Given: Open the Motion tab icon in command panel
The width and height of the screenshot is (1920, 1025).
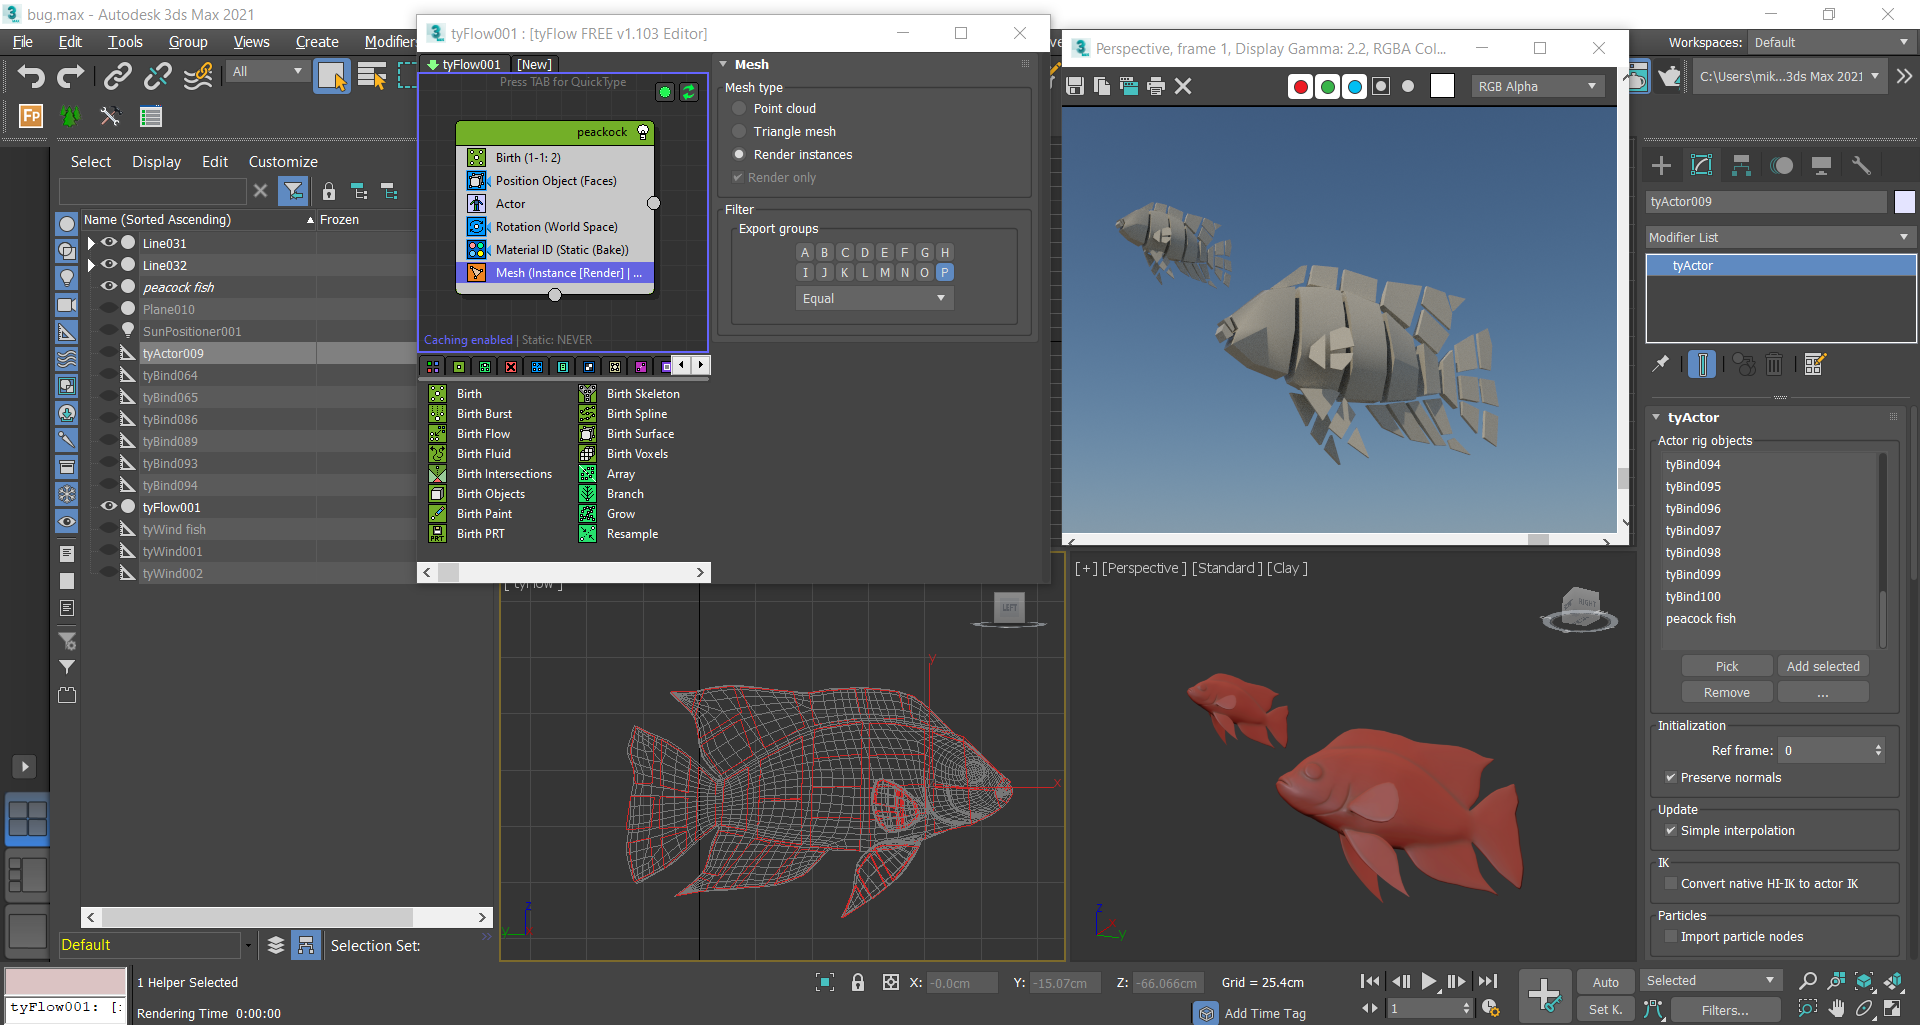Looking at the screenshot, I should pos(1782,166).
